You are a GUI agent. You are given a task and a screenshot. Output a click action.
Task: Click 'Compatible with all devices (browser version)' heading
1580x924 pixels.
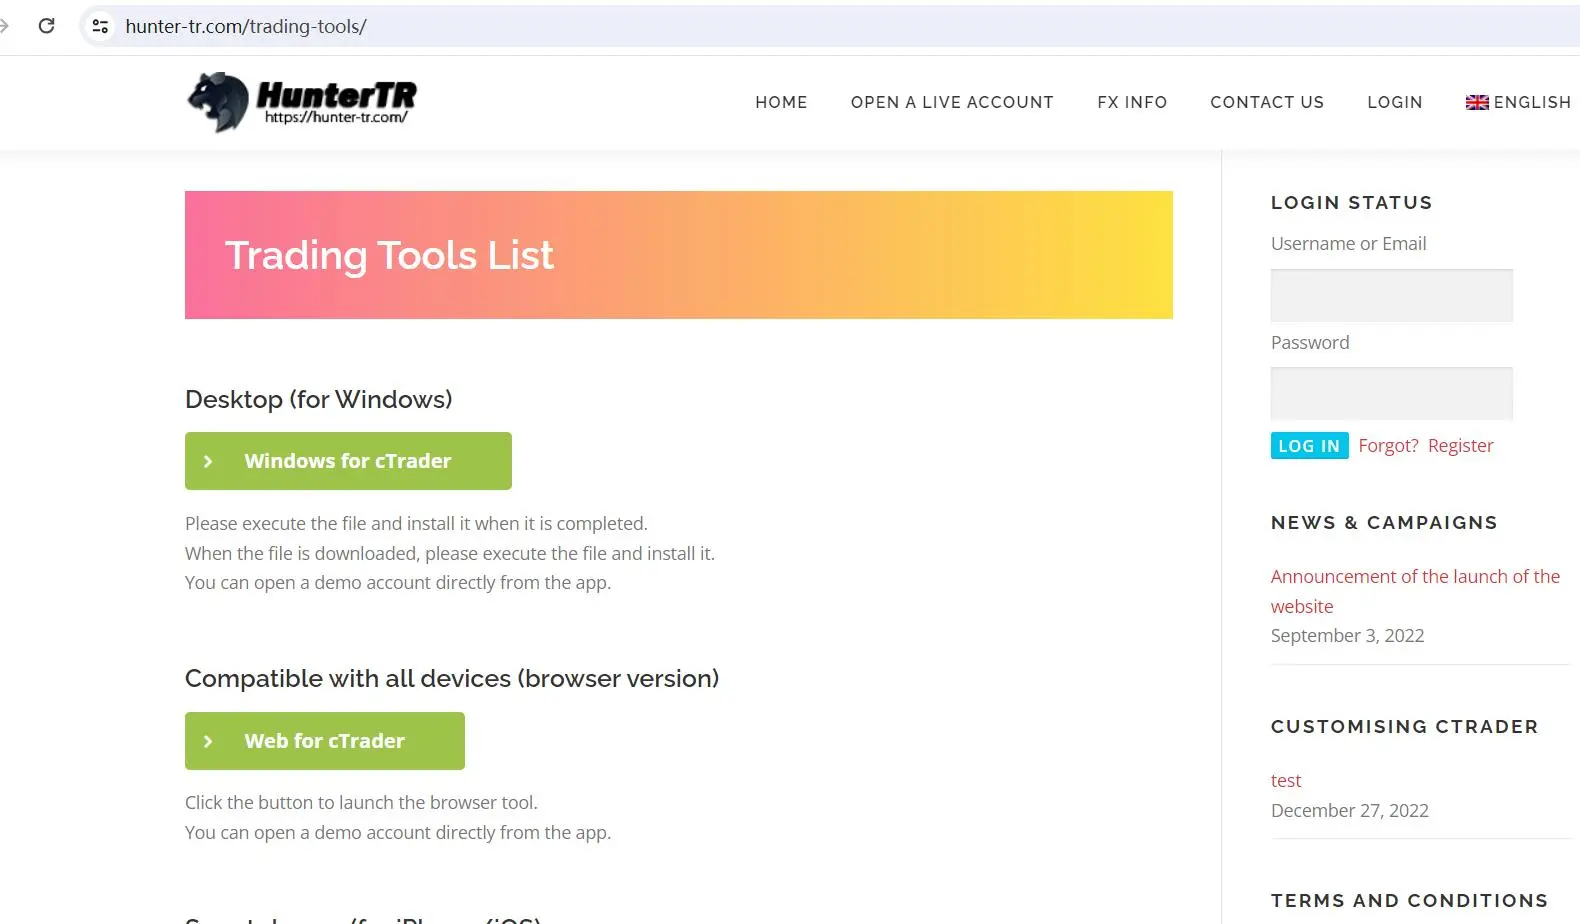click(x=452, y=679)
